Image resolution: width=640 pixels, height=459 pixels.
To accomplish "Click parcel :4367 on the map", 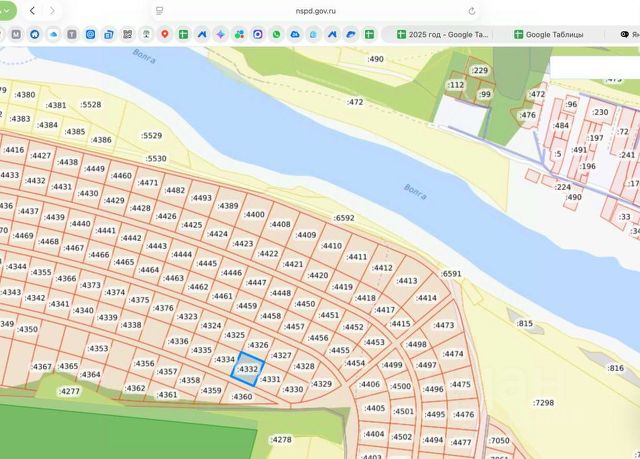I will 42,367.
